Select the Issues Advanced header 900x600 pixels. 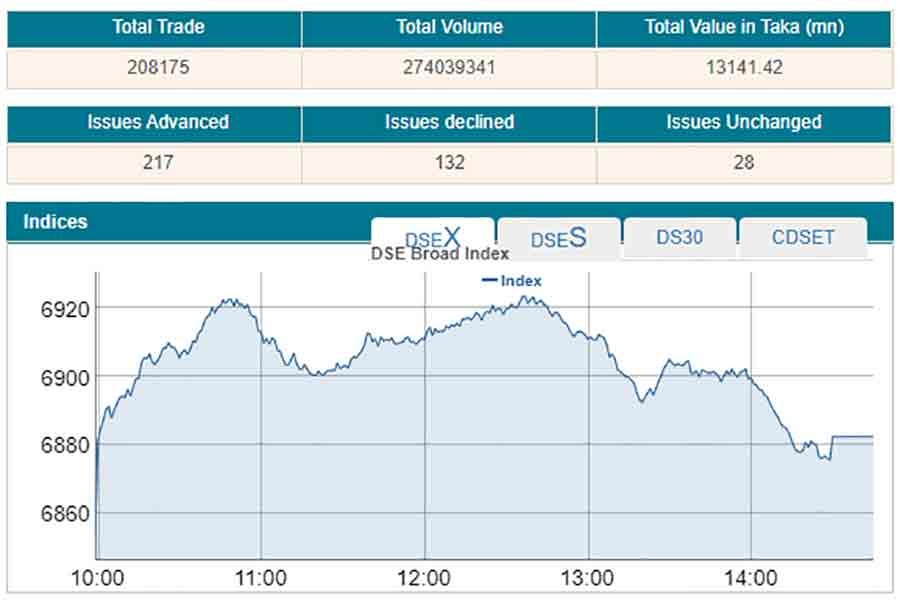click(x=154, y=123)
